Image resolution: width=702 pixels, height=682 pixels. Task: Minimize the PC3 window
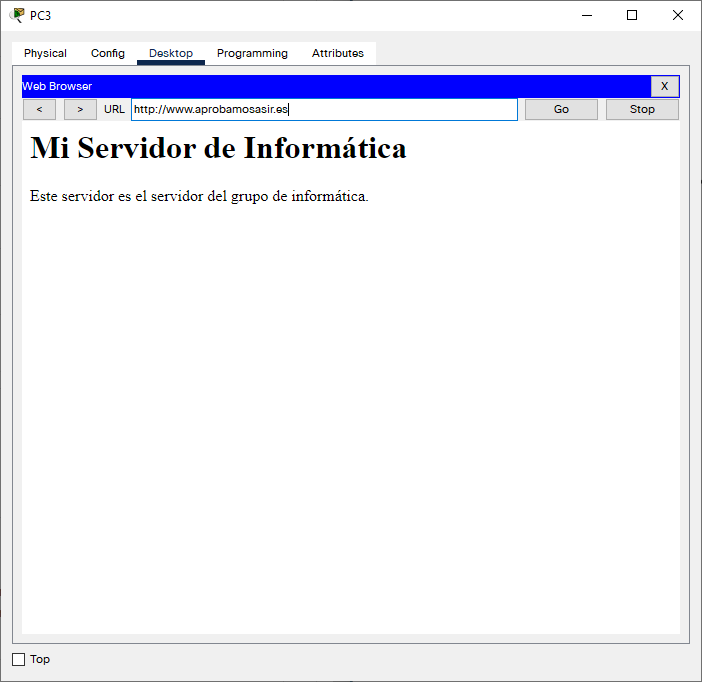tap(587, 15)
